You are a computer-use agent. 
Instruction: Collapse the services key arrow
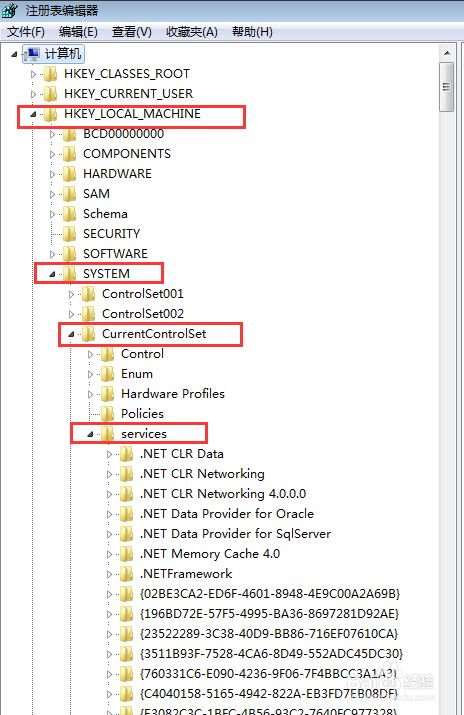click(x=90, y=434)
